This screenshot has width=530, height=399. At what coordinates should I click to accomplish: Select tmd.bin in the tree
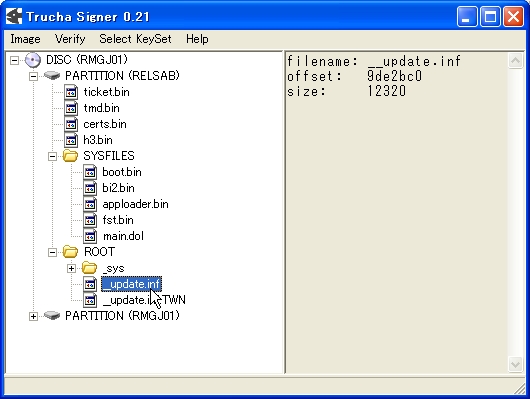(101, 108)
